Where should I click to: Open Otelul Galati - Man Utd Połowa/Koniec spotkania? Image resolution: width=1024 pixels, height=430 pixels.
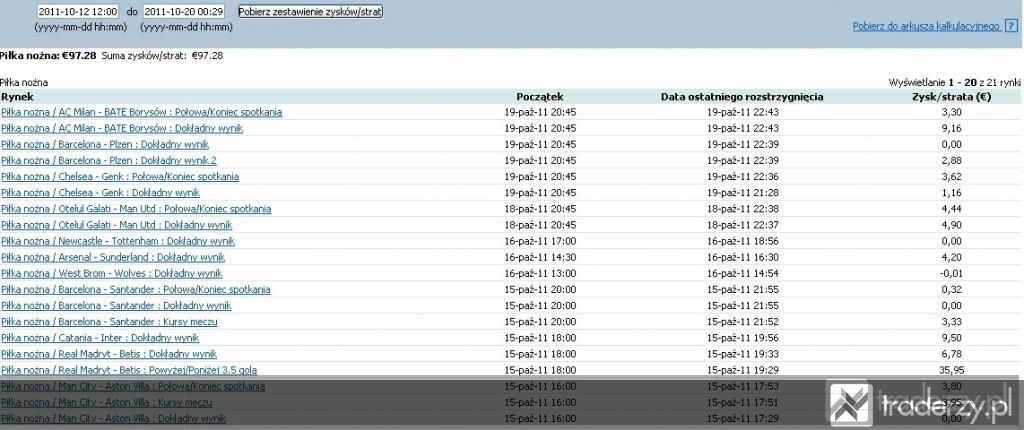click(x=136, y=209)
